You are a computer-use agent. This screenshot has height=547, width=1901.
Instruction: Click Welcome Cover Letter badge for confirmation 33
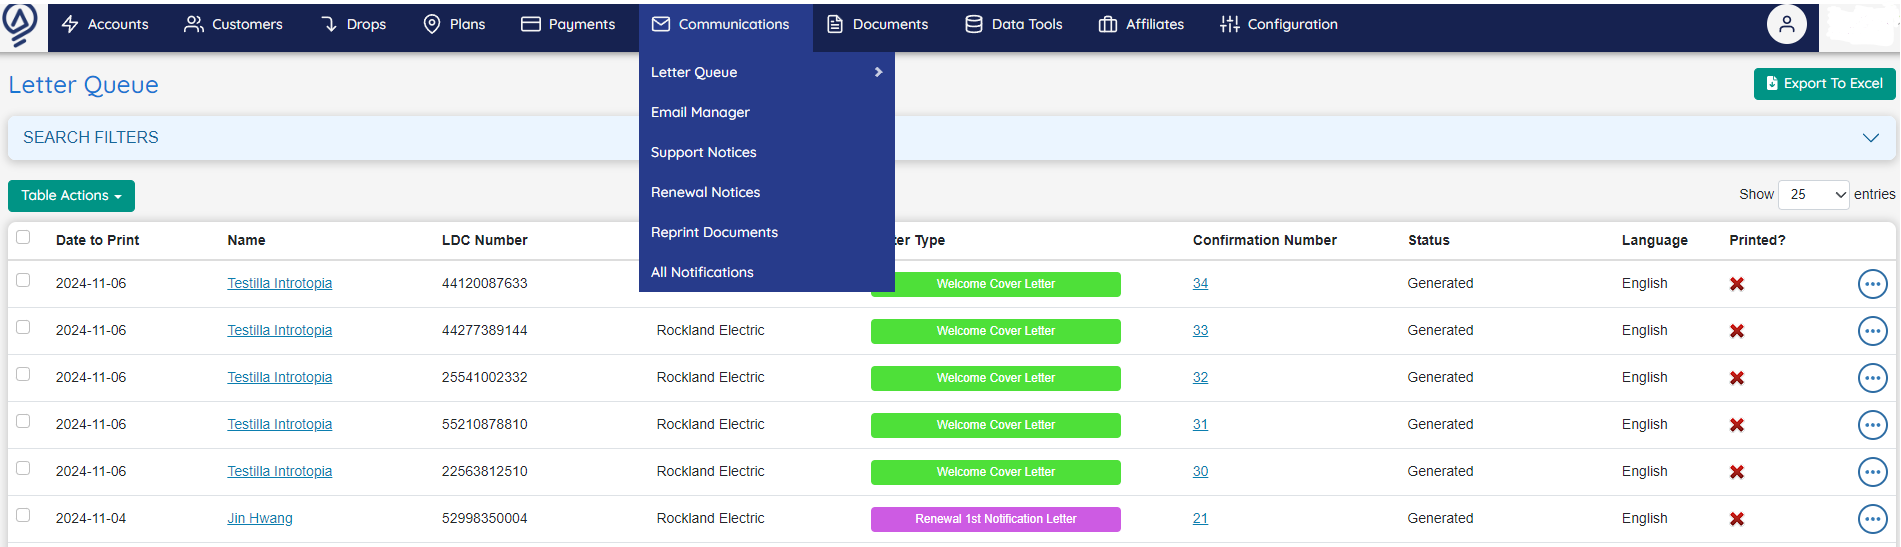[995, 331]
